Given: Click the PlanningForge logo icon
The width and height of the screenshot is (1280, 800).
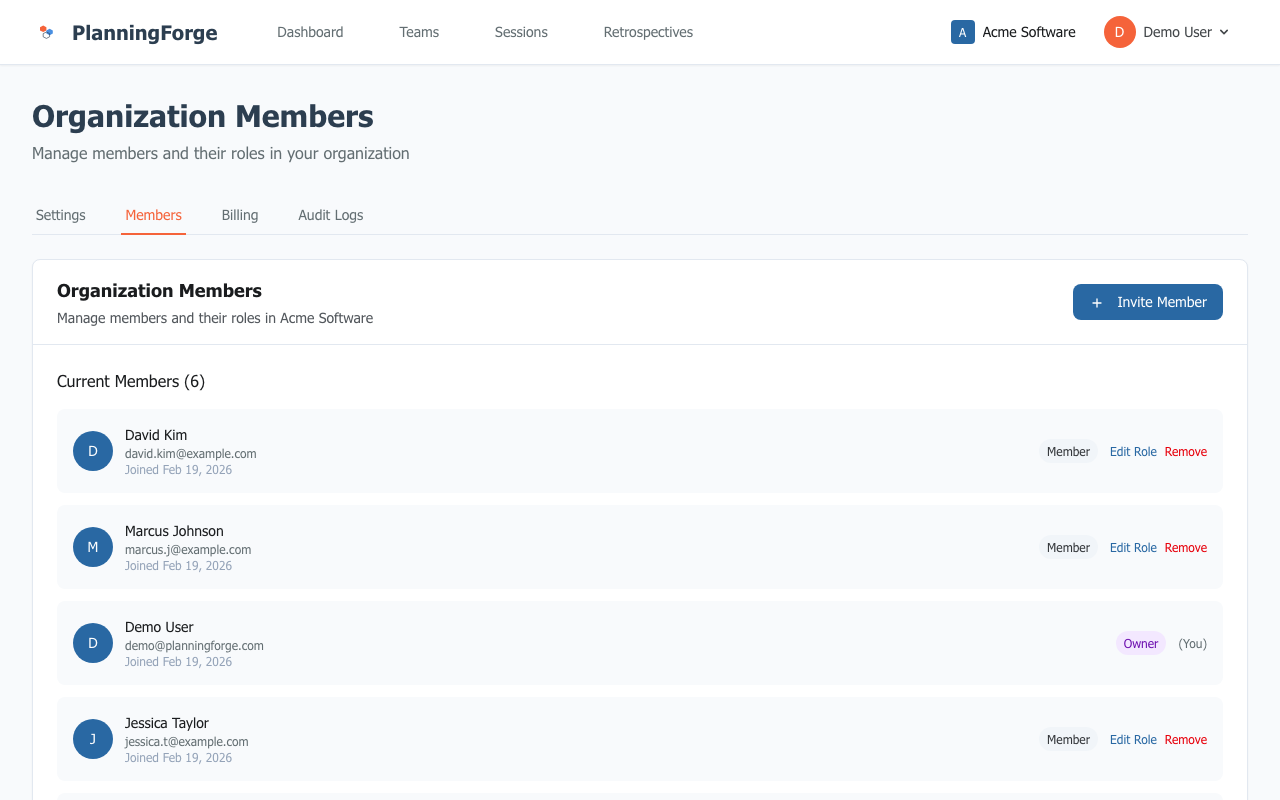Looking at the screenshot, I should (46, 32).
